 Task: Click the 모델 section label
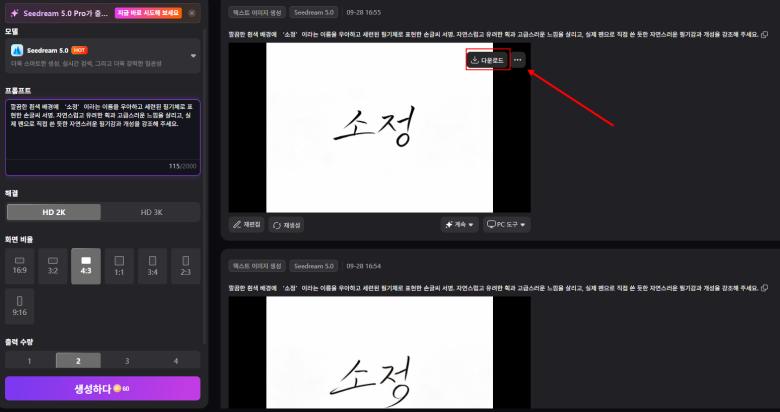point(11,31)
